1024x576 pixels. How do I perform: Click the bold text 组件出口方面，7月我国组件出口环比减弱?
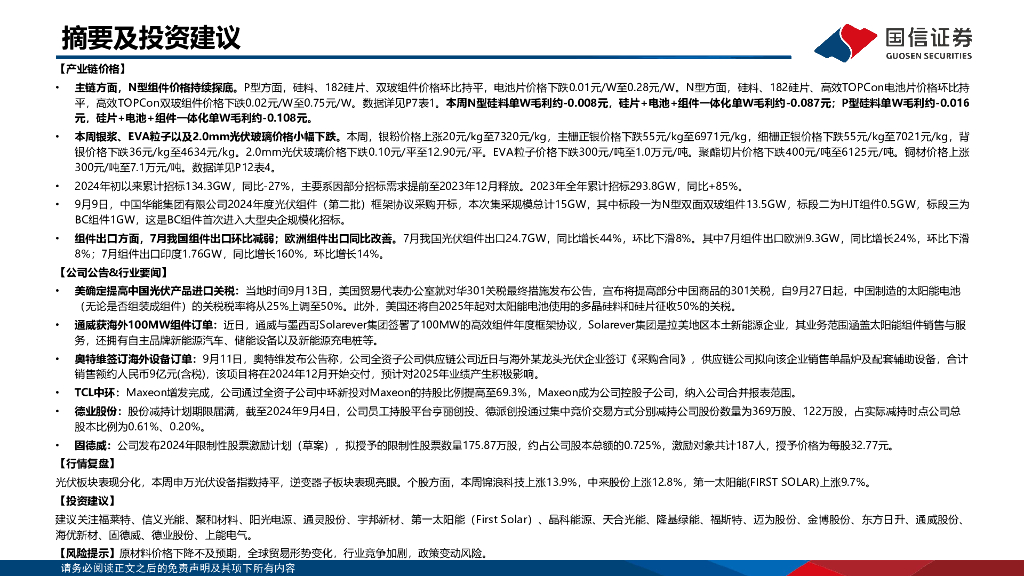pyautogui.click(x=176, y=238)
